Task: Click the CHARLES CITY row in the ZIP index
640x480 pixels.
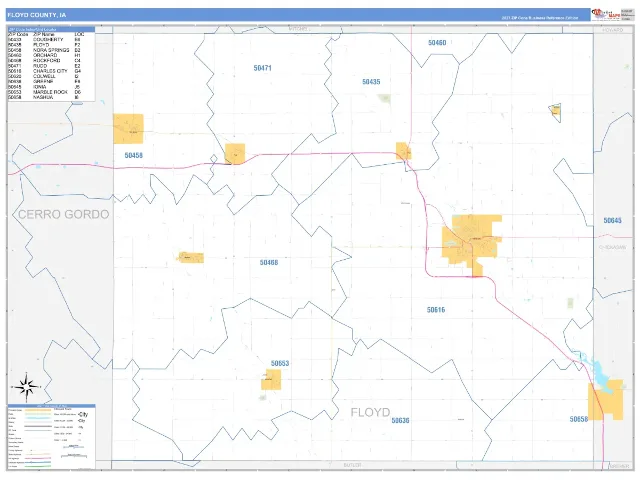Action: [45, 71]
